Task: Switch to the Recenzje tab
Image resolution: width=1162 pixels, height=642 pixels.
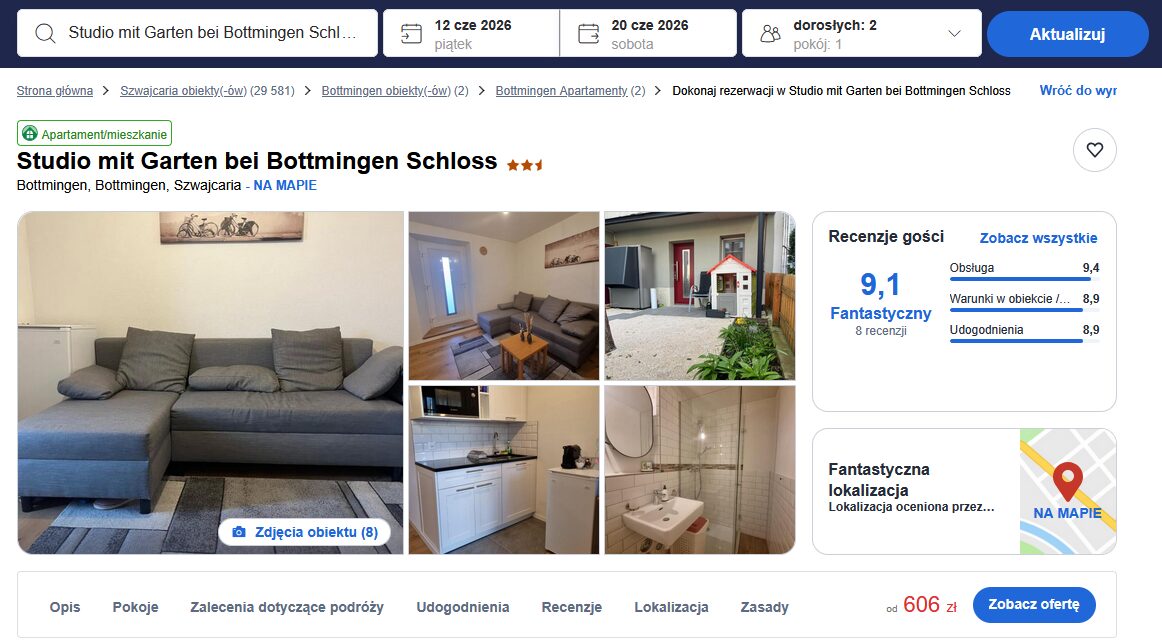Action: 571,607
